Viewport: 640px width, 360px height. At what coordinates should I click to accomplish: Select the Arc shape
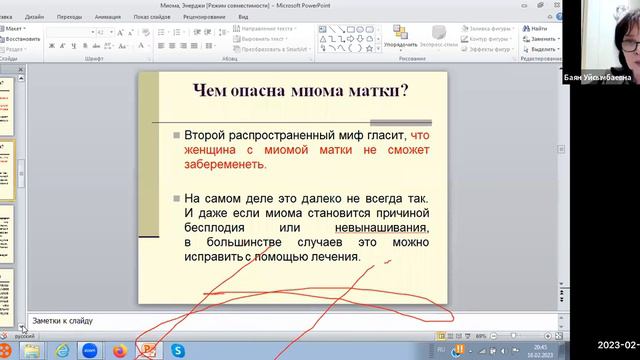(x=332, y=49)
